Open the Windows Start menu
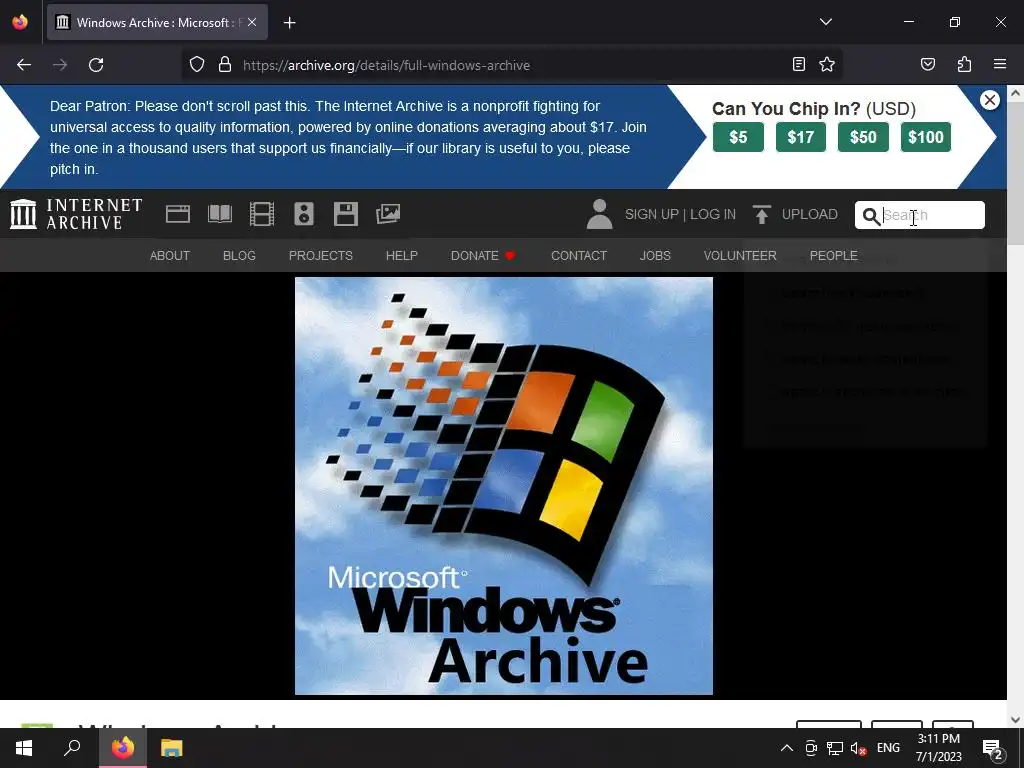The image size is (1024, 768). point(24,748)
